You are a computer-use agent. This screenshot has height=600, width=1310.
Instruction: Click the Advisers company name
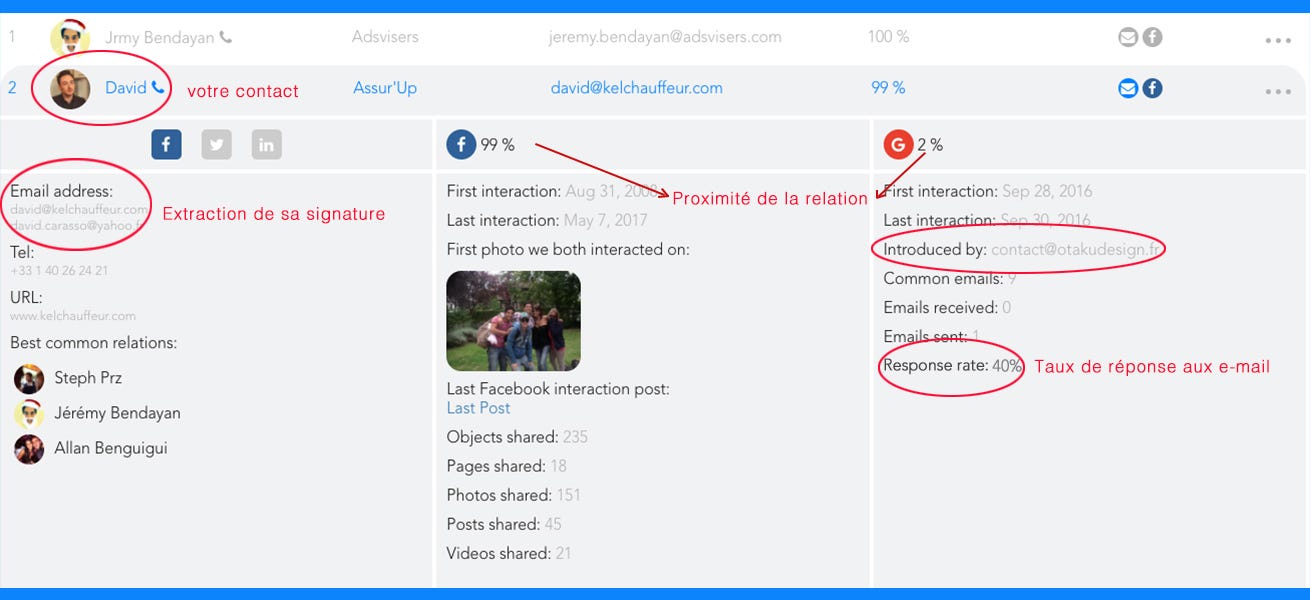pos(385,37)
